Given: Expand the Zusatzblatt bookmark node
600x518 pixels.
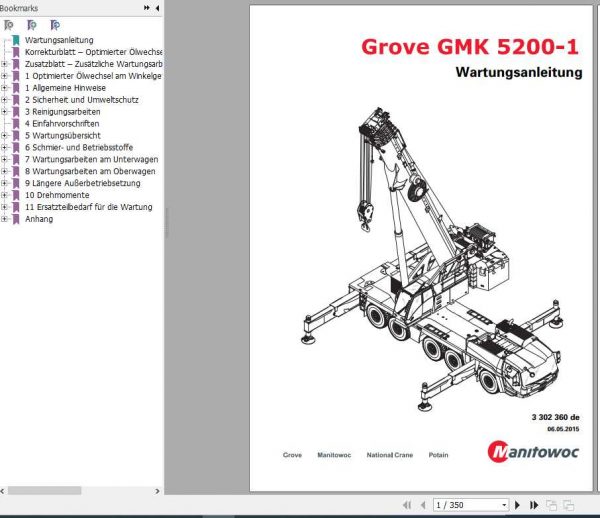Looking at the screenshot, I should click(4, 64).
